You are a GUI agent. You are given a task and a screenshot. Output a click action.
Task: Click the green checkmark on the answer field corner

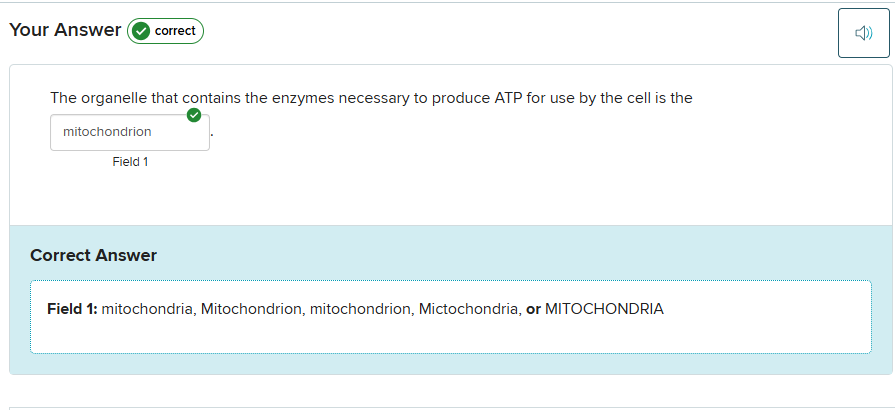(x=194, y=116)
